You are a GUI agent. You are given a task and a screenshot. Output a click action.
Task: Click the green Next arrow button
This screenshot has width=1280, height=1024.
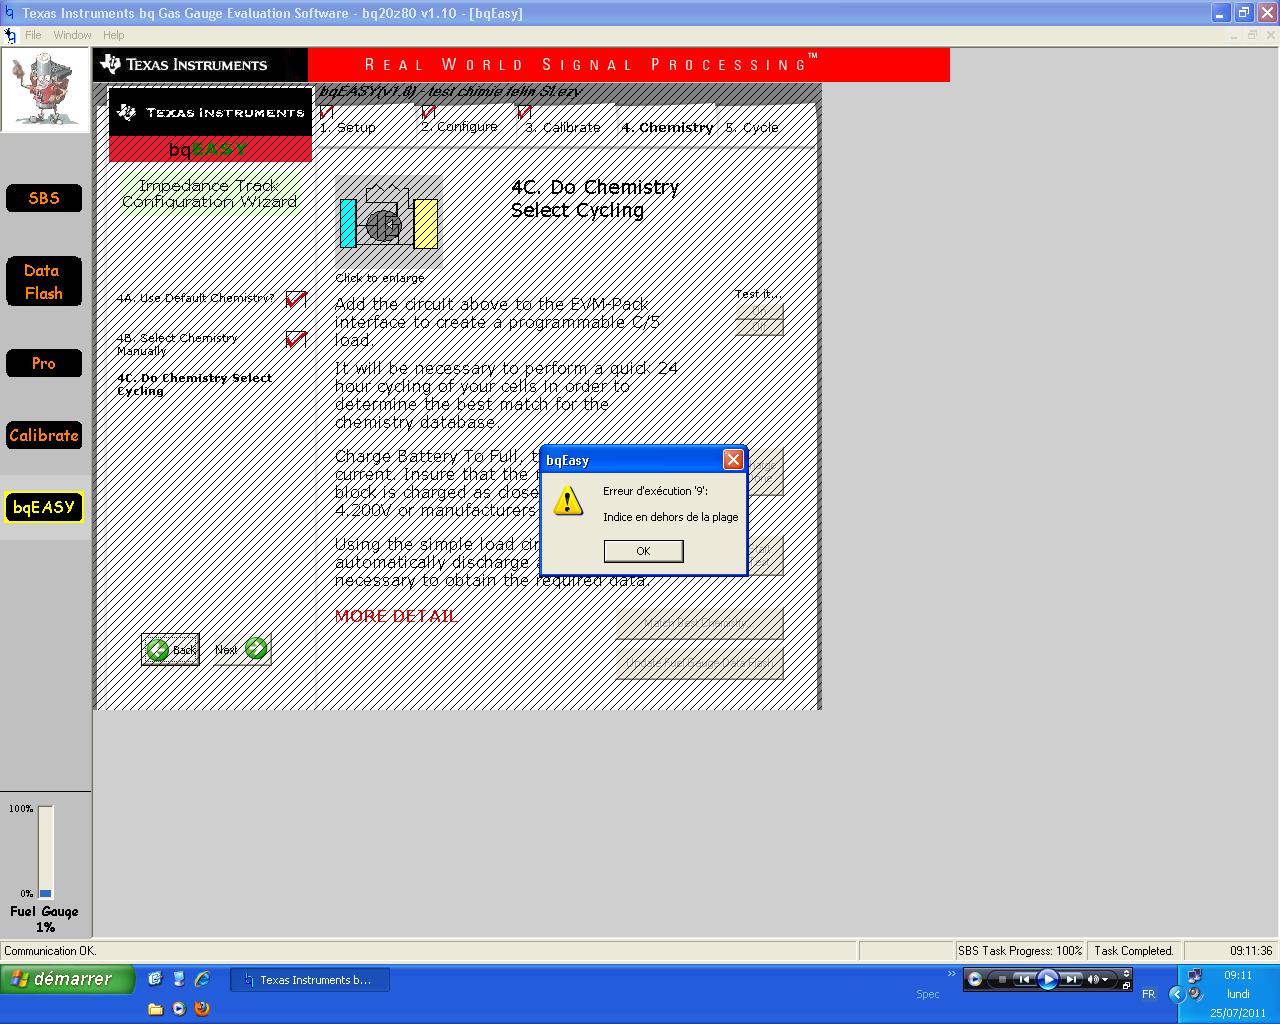coord(242,649)
